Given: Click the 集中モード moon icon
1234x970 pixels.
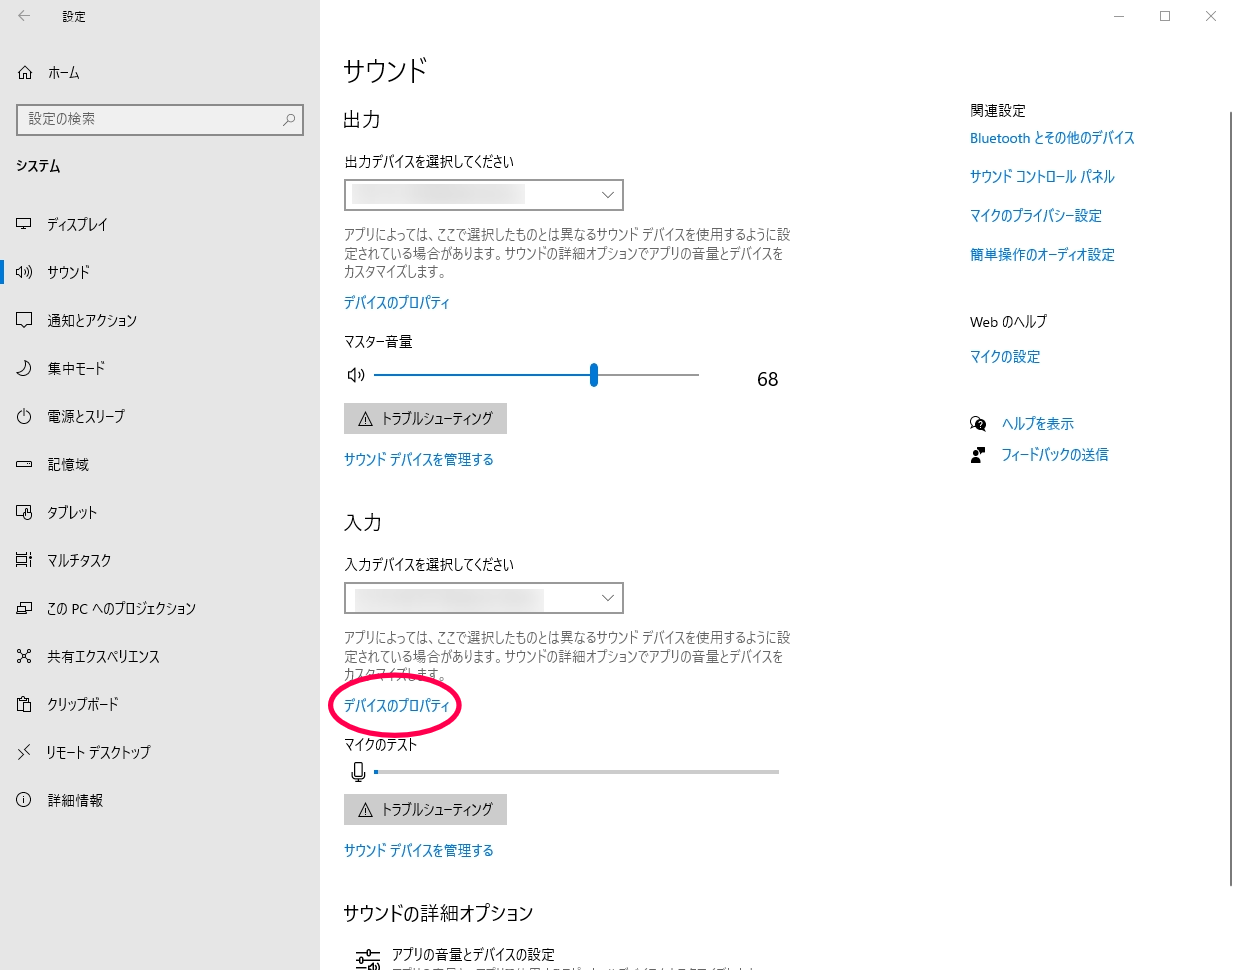Looking at the screenshot, I should [x=24, y=368].
